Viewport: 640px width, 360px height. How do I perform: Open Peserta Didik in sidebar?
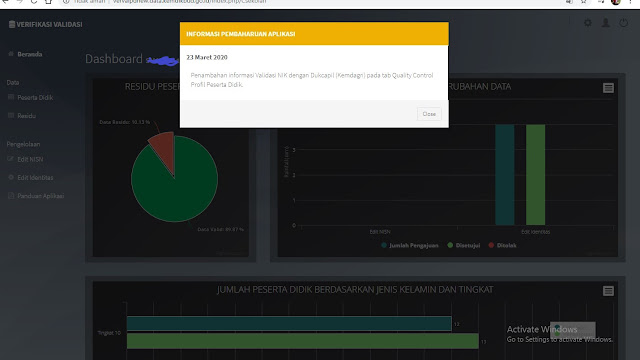pyautogui.click(x=35, y=98)
